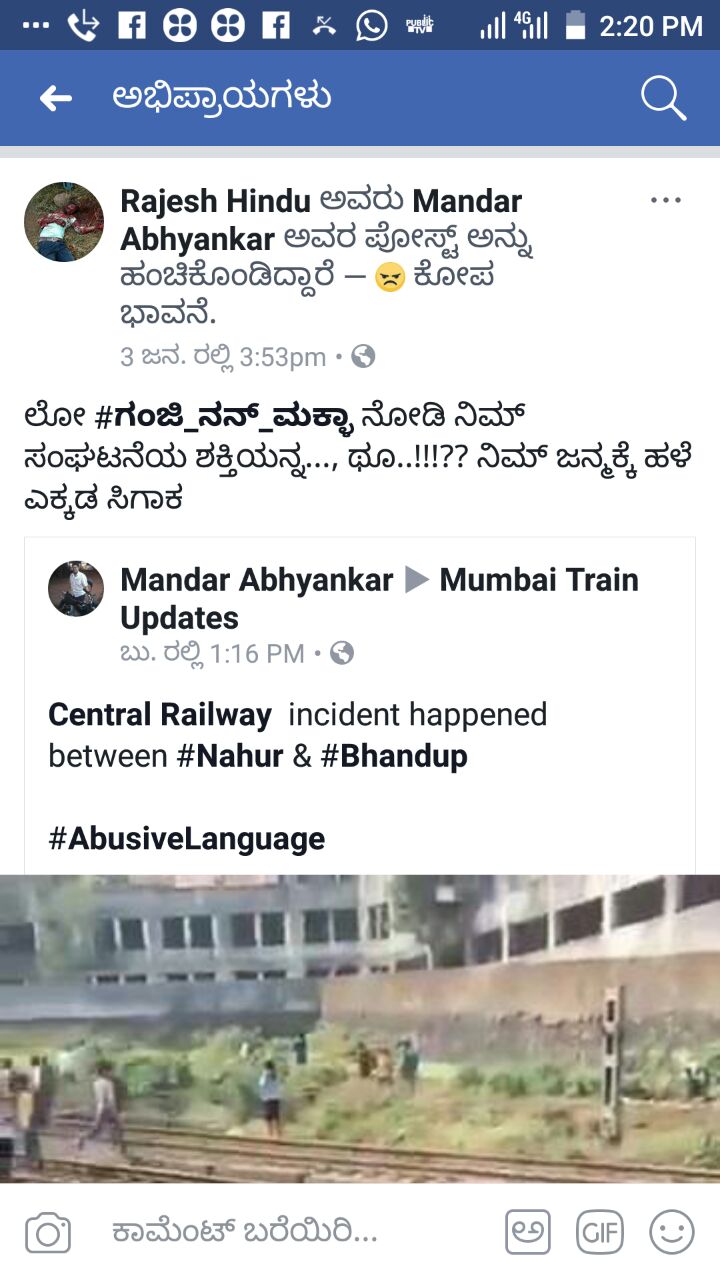Open the emoji smiley picker
This screenshot has width=720, height=1280.
[672, 1232]
